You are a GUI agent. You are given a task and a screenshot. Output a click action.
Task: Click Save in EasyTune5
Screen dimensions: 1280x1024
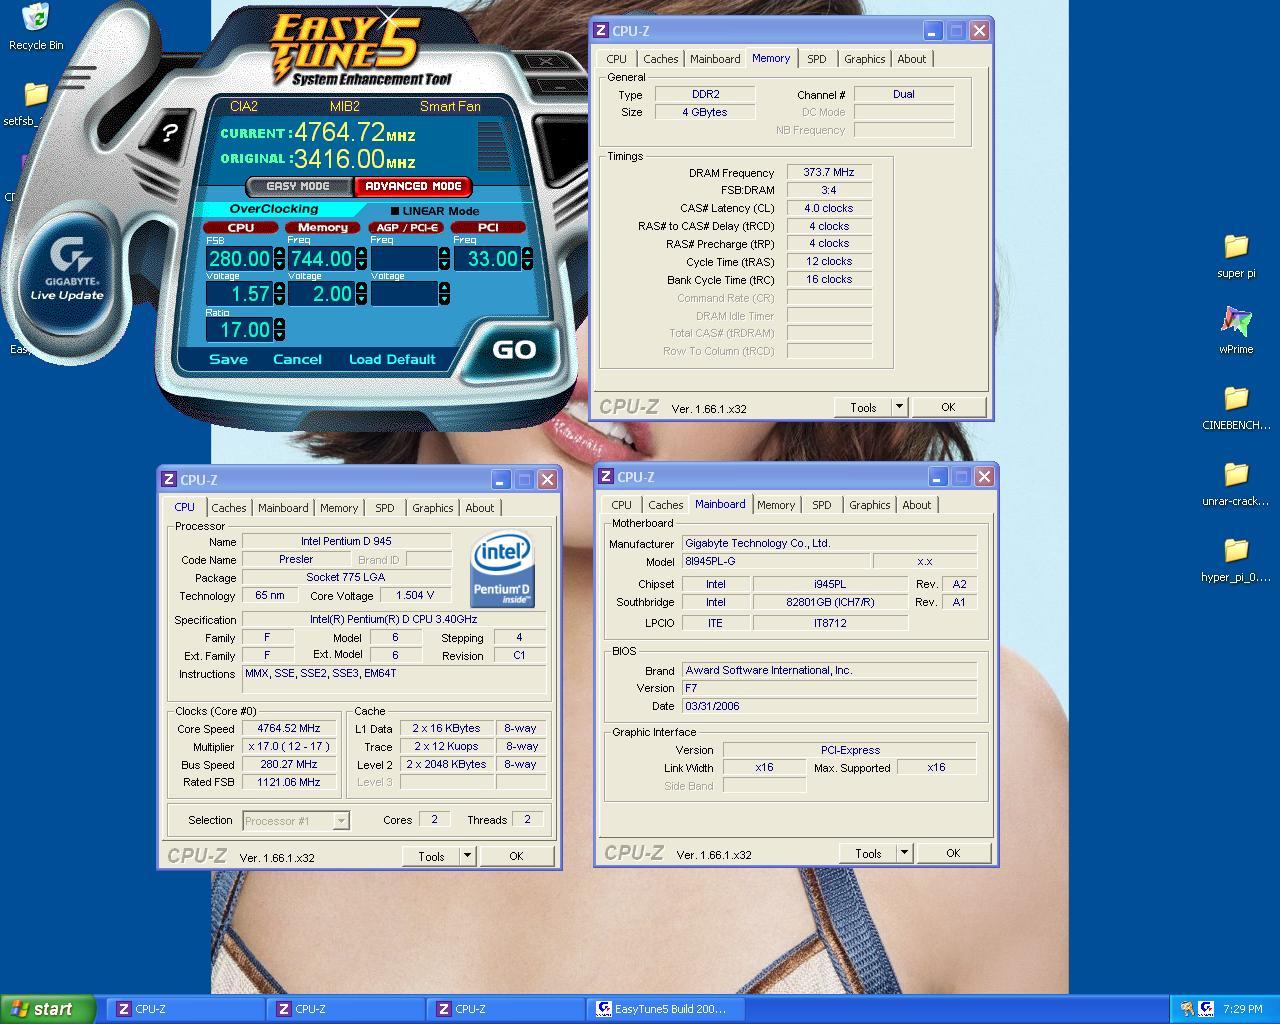point(228,359)
